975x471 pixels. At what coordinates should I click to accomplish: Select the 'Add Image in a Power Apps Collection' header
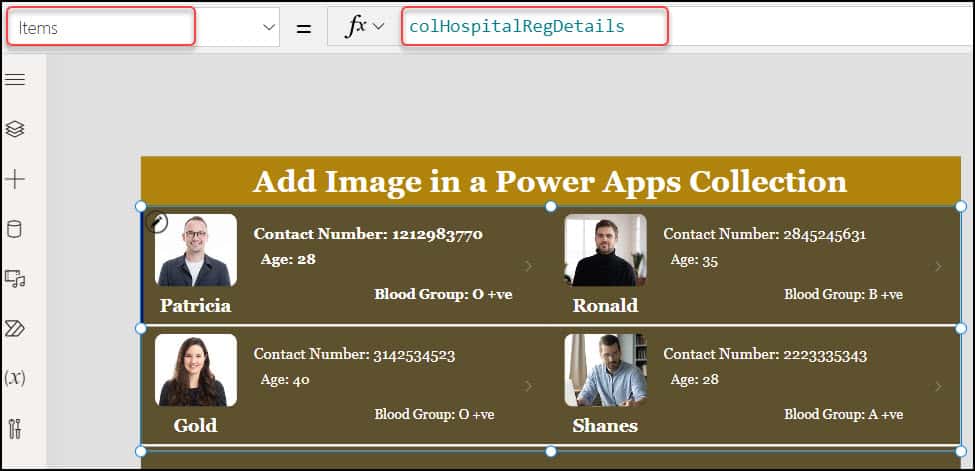tap(550, 181)
